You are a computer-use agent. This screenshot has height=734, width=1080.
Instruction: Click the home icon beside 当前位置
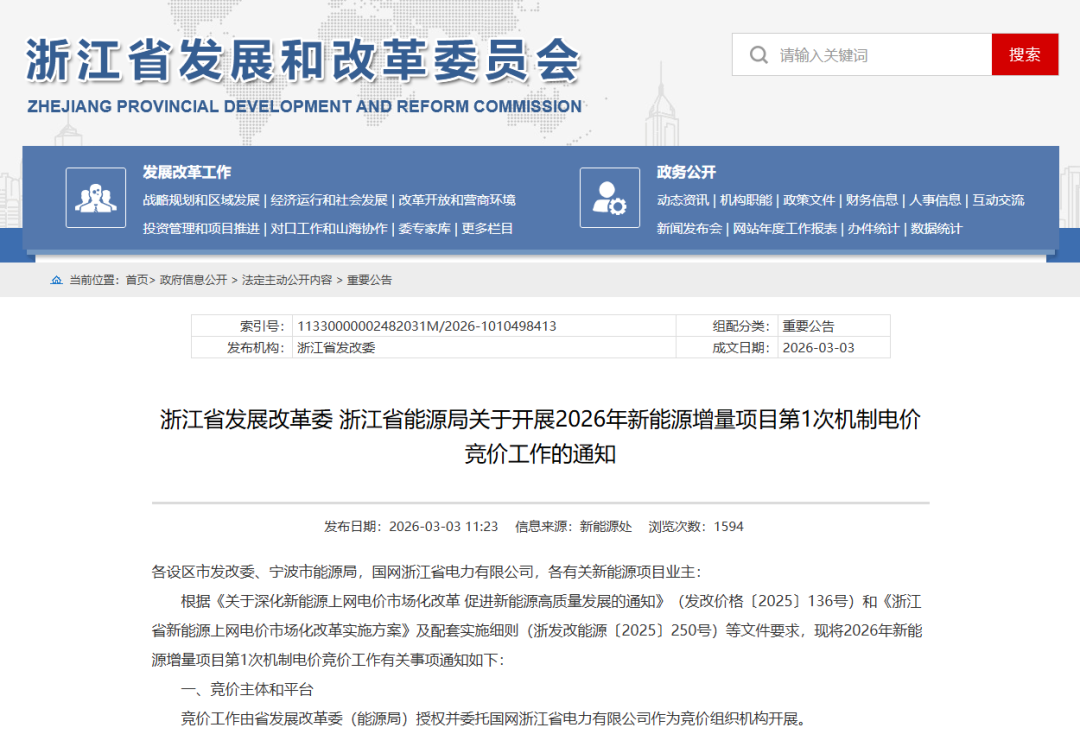click(x=57, y=280)
